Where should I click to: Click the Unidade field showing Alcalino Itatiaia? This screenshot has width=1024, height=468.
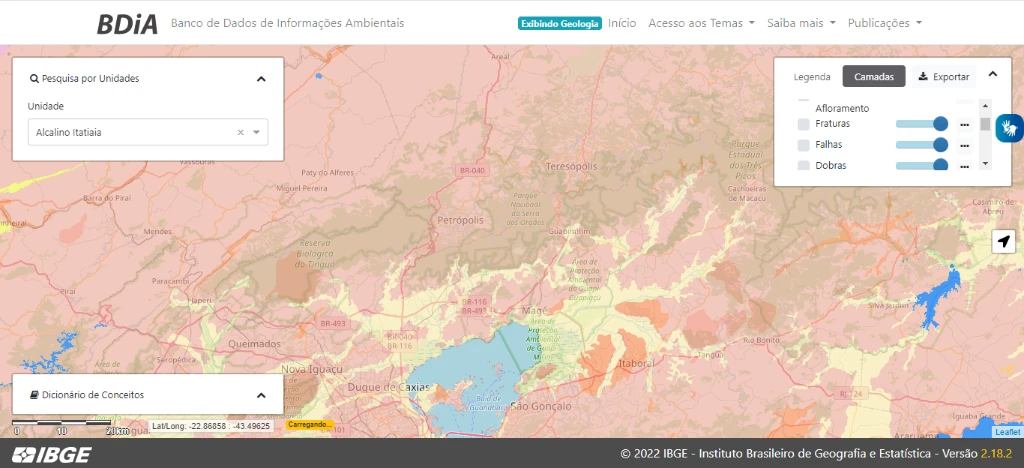148,132
